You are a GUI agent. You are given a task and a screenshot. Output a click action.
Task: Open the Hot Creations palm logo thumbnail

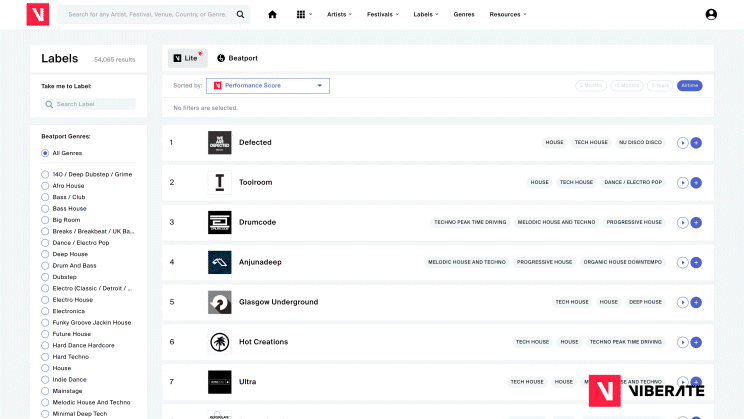[x=220, y=342]
